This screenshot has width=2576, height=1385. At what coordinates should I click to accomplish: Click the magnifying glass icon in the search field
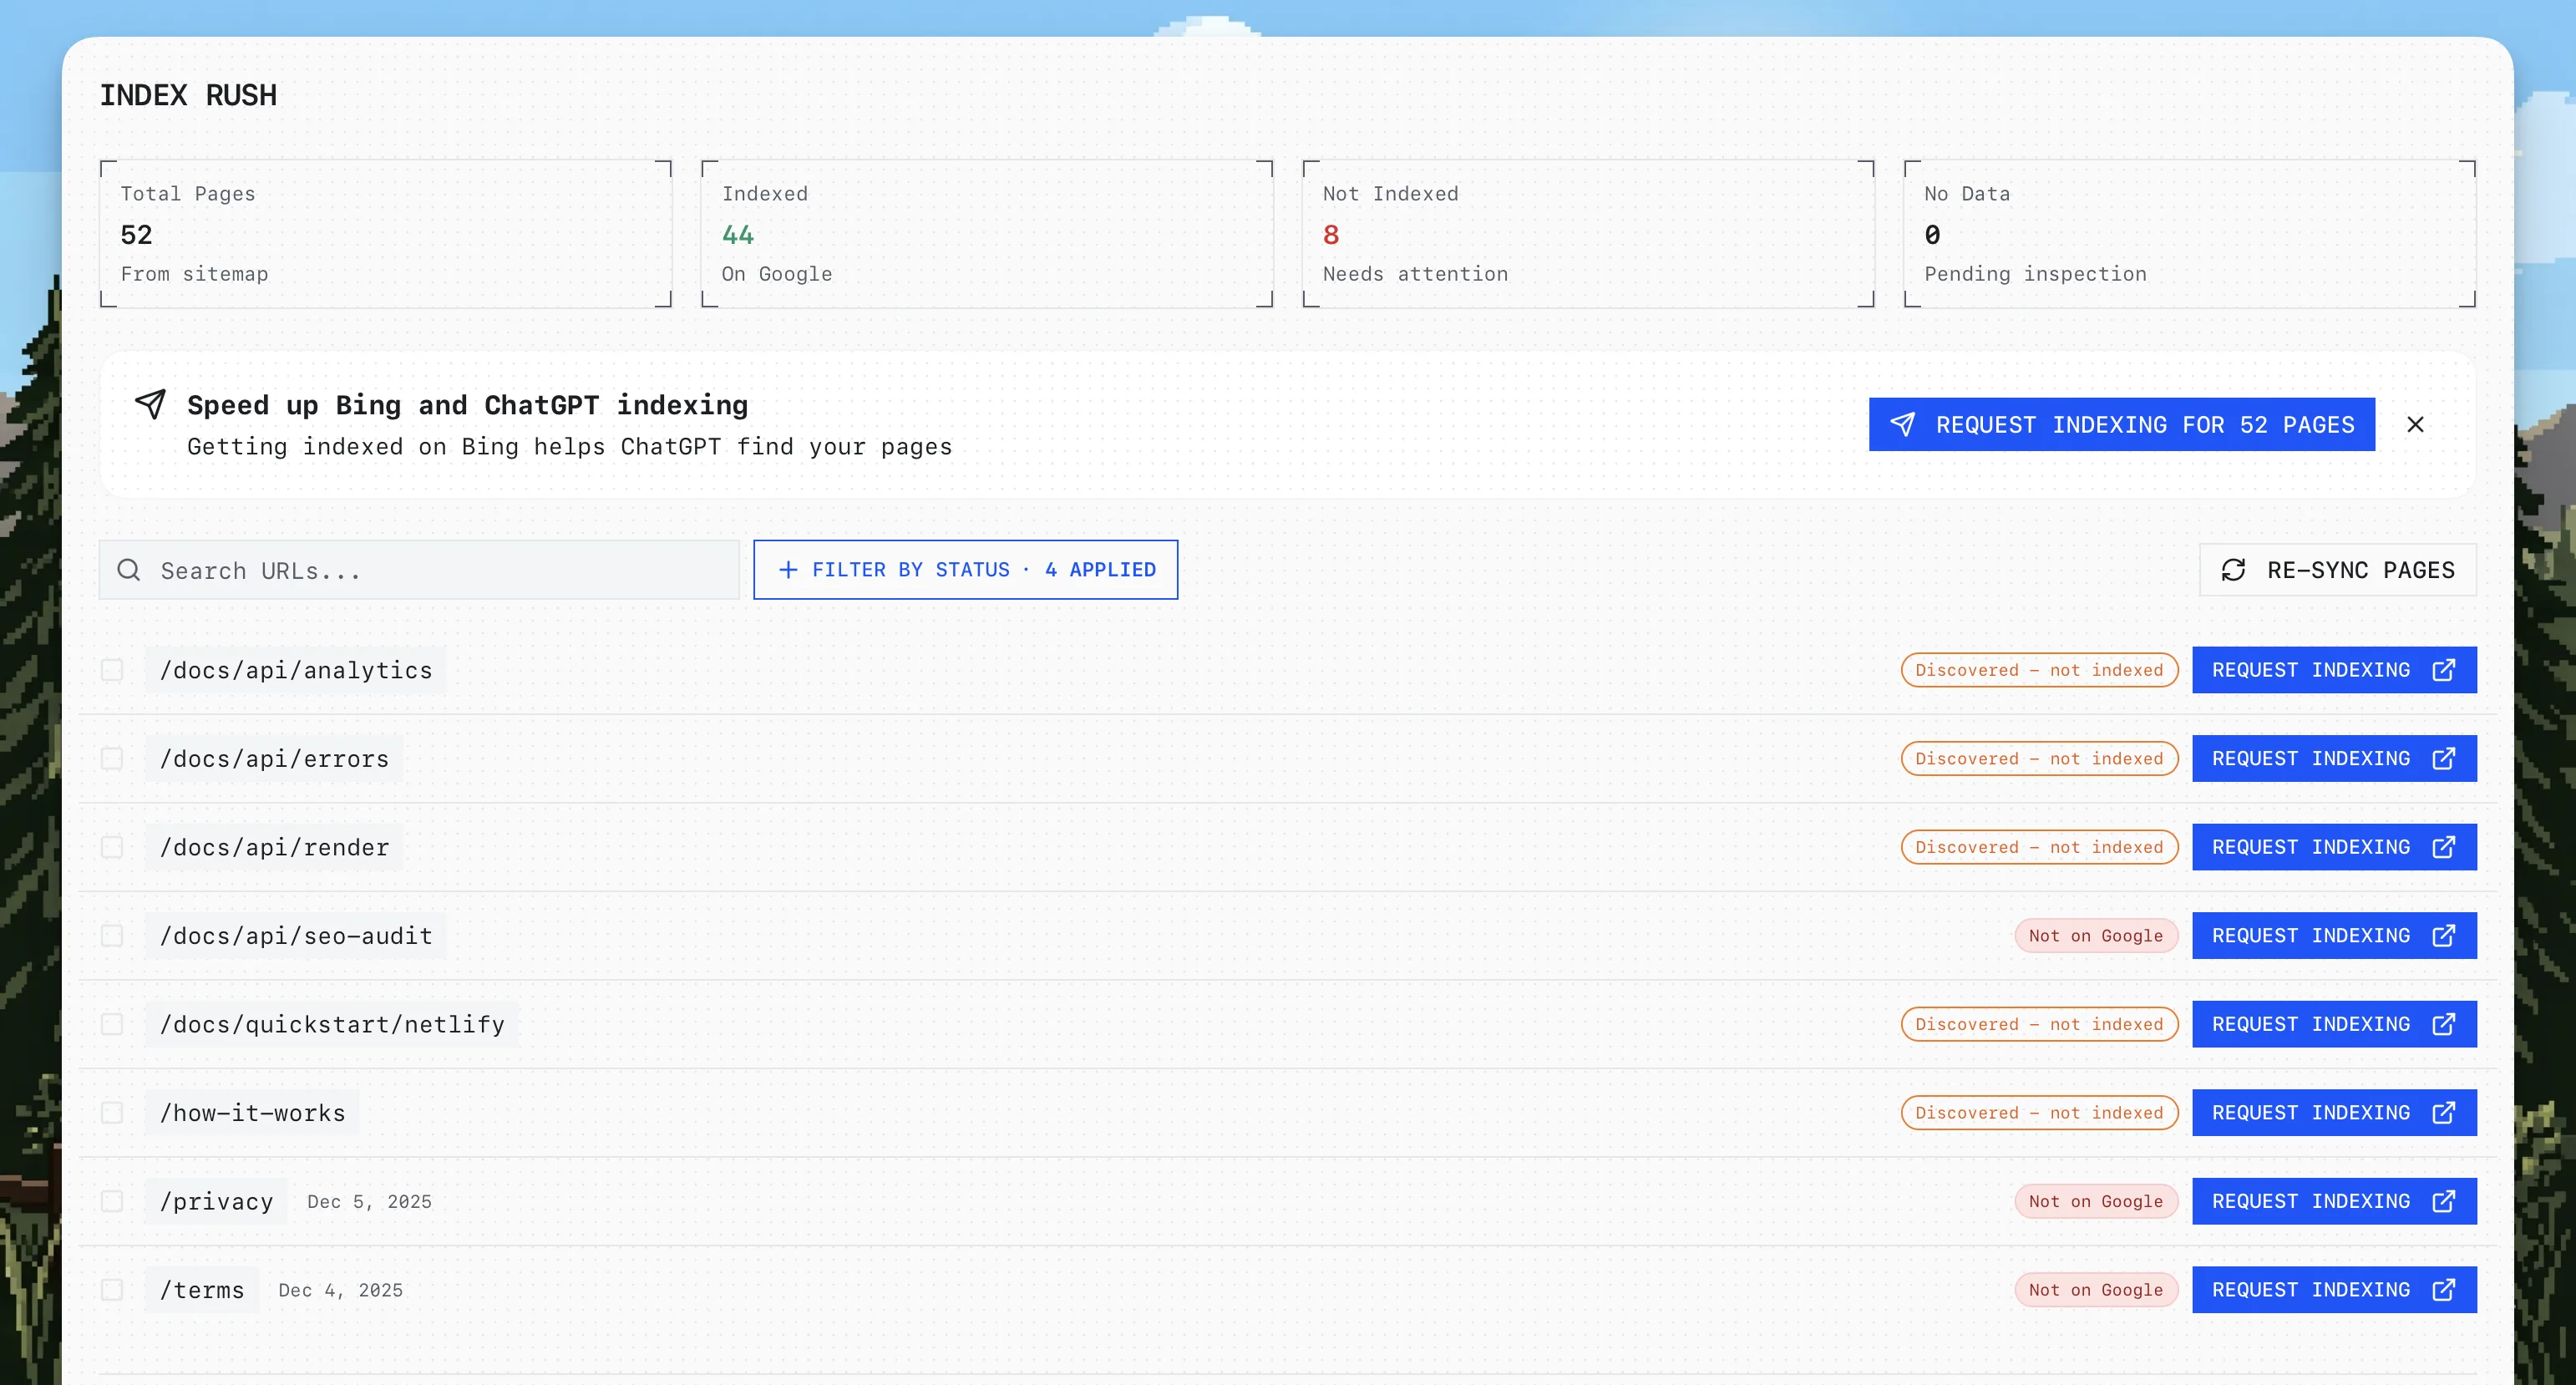(129, 570)
